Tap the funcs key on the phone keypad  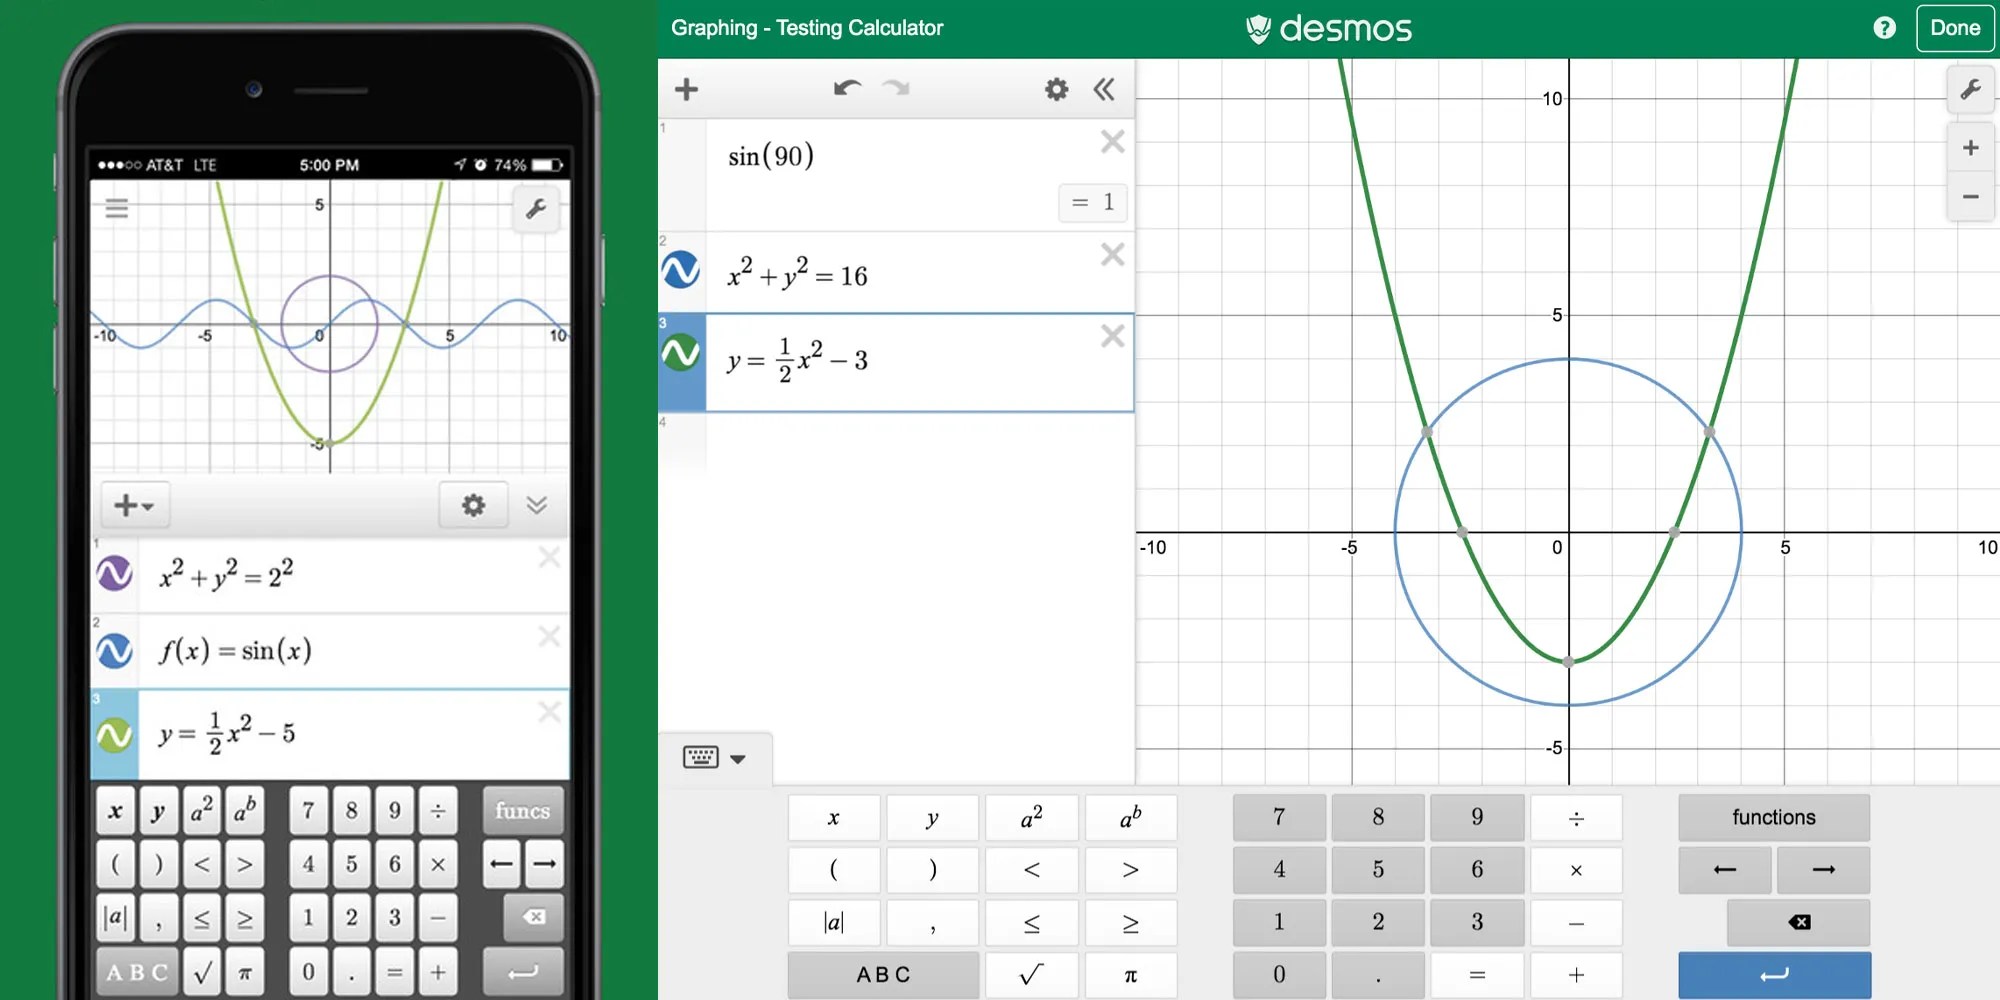[523, 811]
